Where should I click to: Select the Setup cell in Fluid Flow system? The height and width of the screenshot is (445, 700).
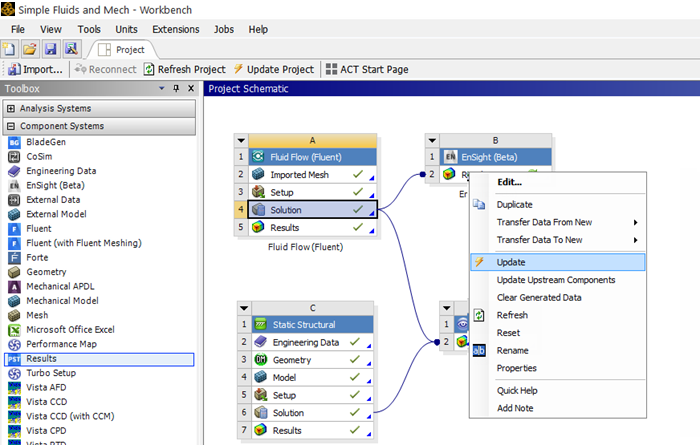312,192
